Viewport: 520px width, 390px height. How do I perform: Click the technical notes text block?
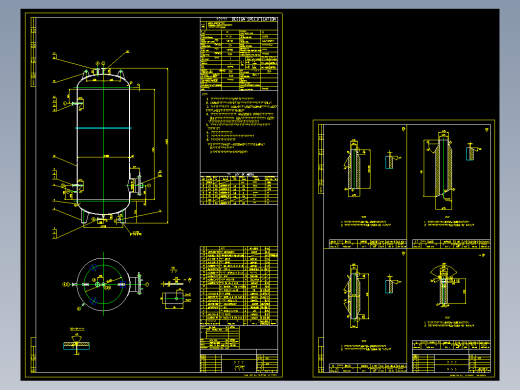click(x=239, y=124)
